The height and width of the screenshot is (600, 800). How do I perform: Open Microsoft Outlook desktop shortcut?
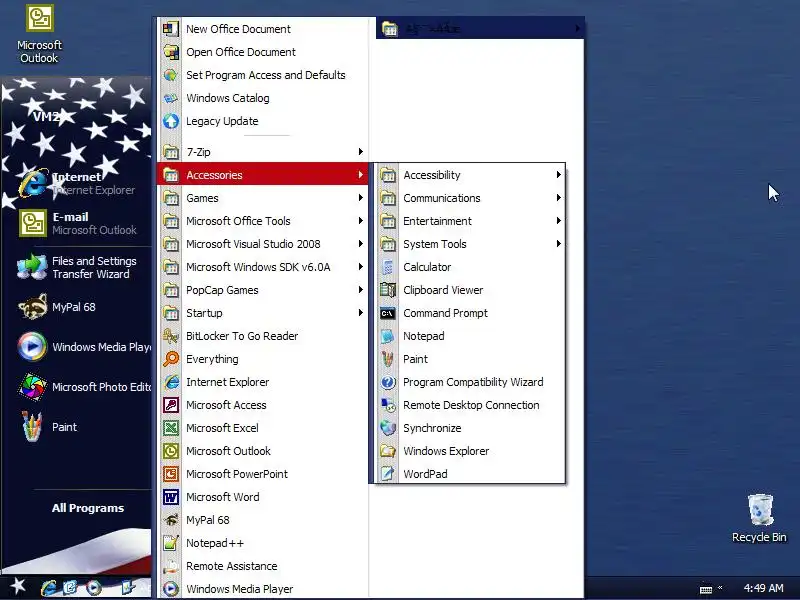pos(39,34)
